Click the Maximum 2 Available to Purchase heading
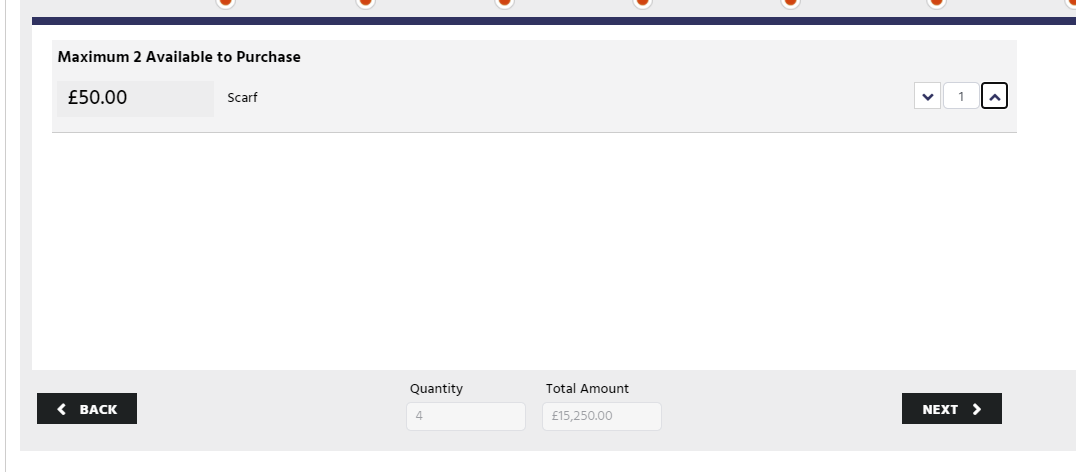Image resolution: width=1076 pixels, height=472 pixels. 179,57
